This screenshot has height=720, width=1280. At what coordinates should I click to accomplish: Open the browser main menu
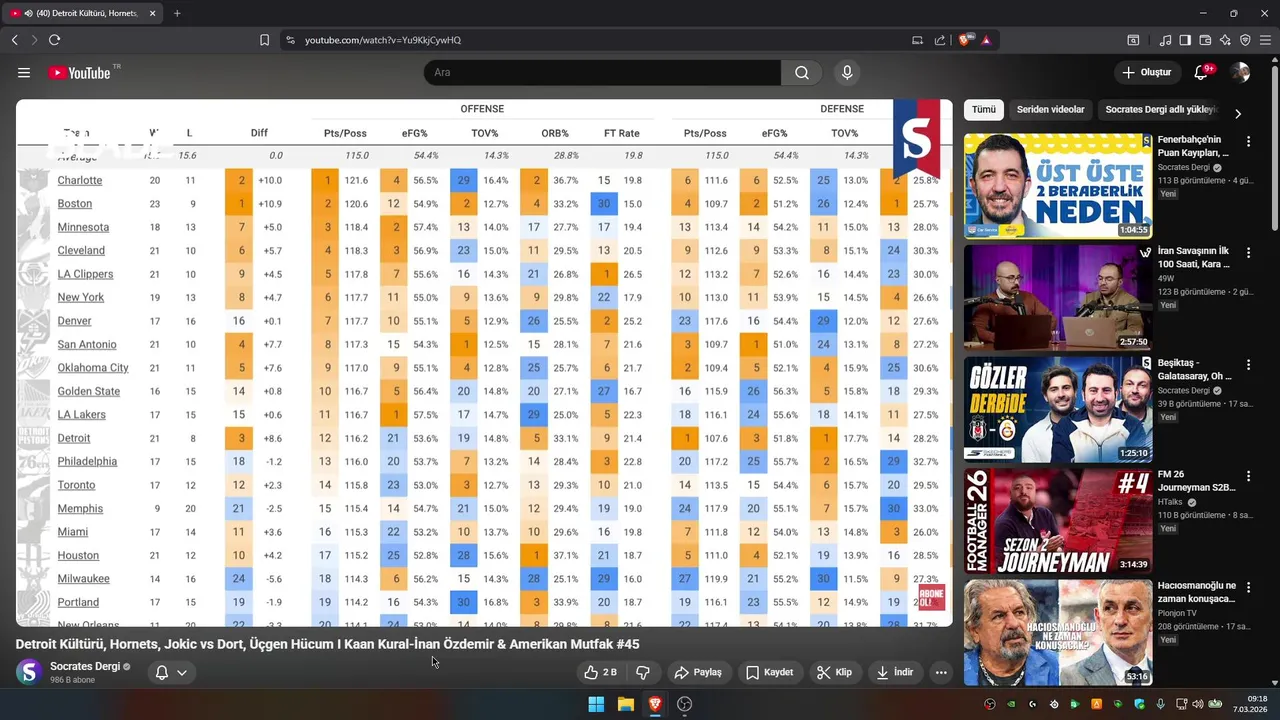[1265, 40]
